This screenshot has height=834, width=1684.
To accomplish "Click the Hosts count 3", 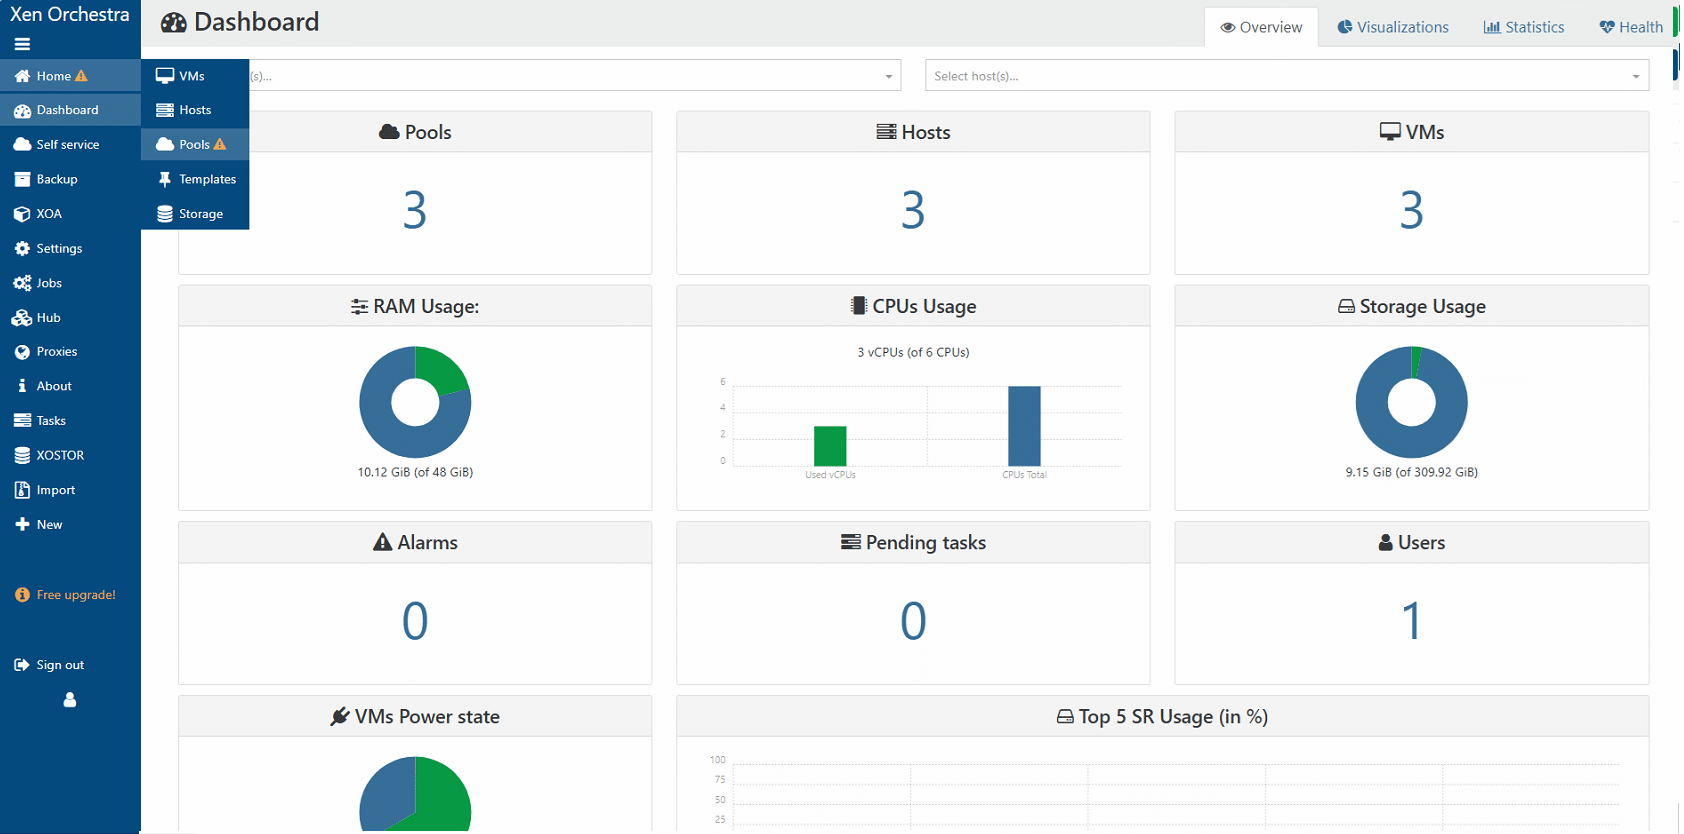I will (913, 211).
